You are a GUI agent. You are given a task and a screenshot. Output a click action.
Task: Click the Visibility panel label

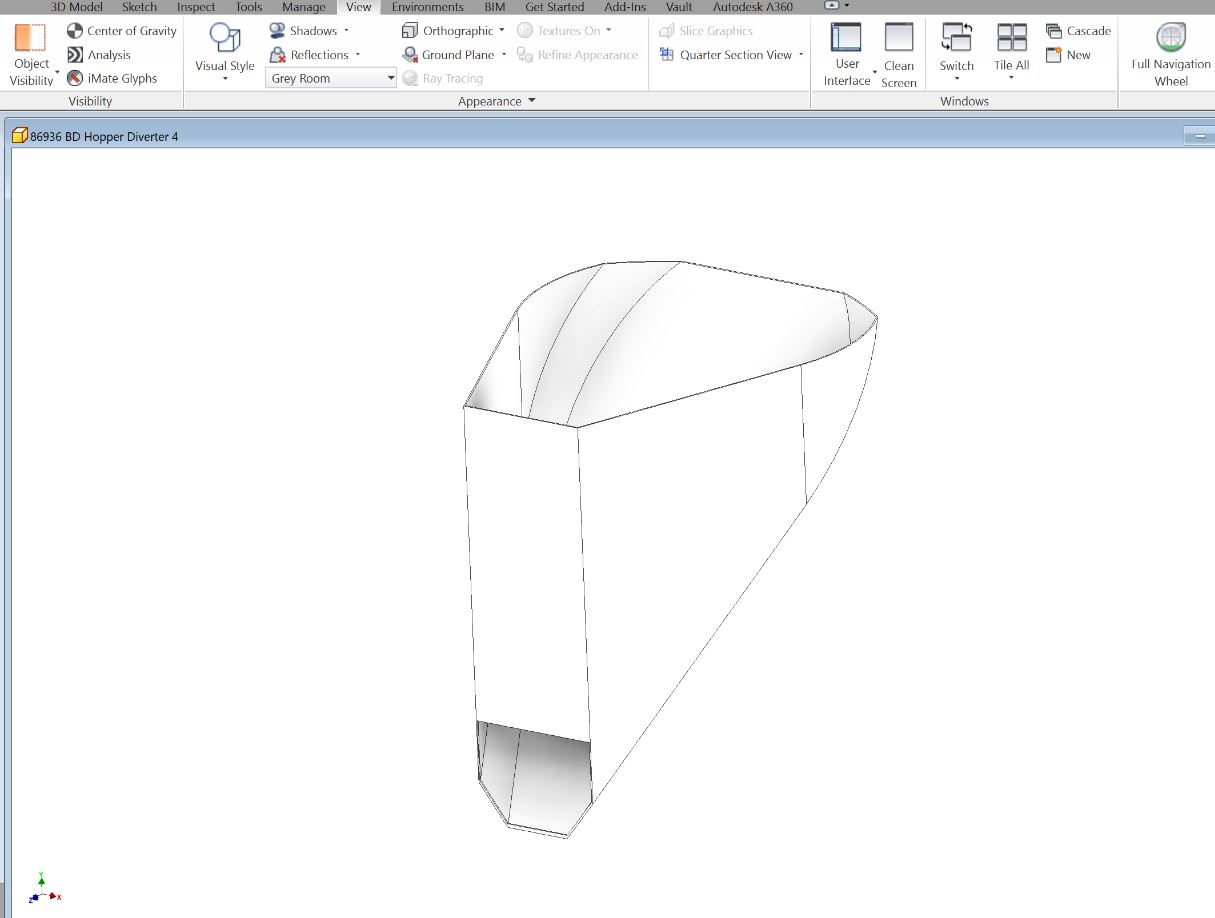click(90, 101)
